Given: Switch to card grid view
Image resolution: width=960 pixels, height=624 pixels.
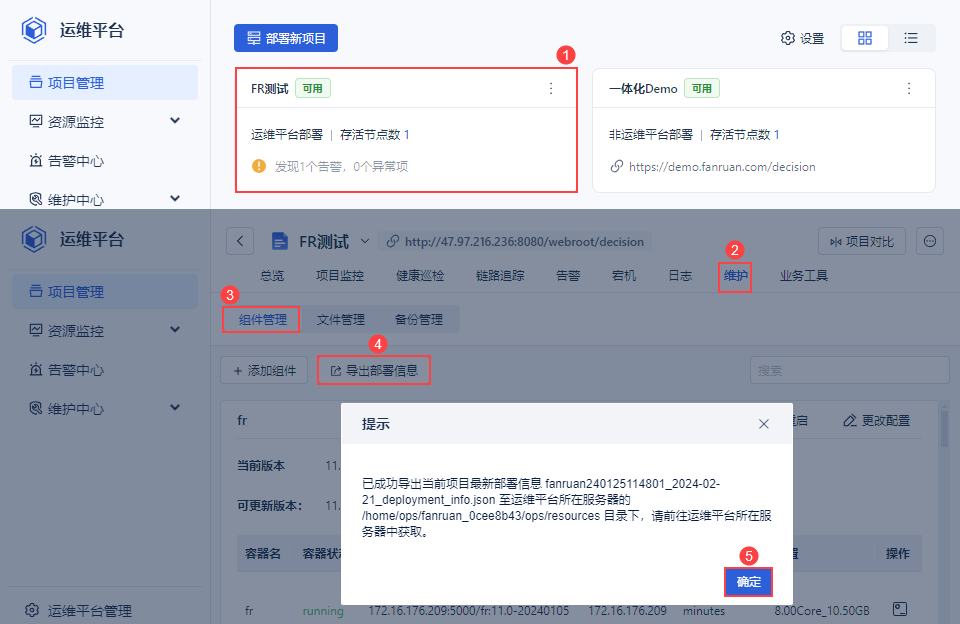Looking at the screenshot, I should pyautogui.click(x=864, y=38).
